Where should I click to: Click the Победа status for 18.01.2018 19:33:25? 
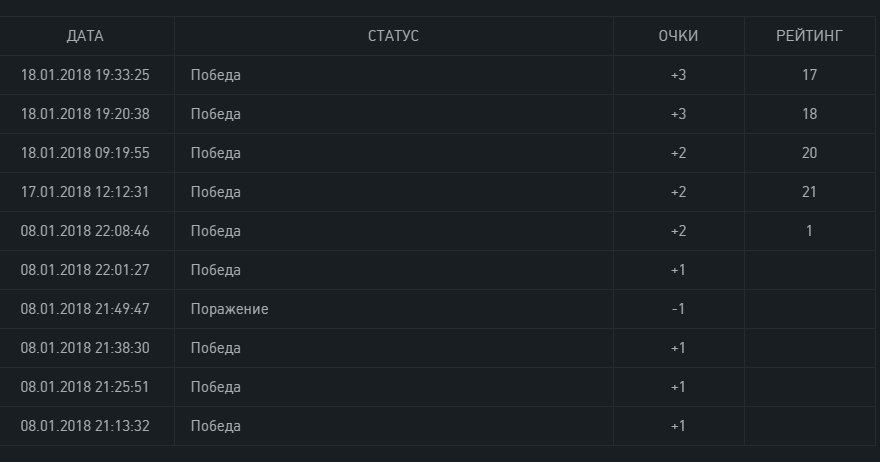[x=215, y=75]
